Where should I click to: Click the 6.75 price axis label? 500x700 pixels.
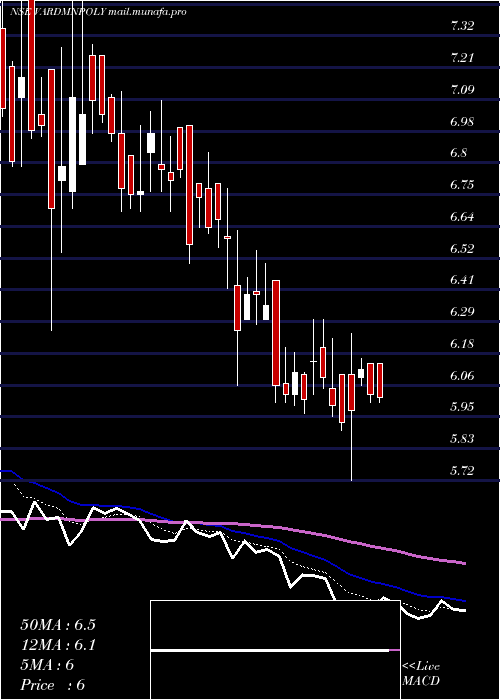coord(462,185)
